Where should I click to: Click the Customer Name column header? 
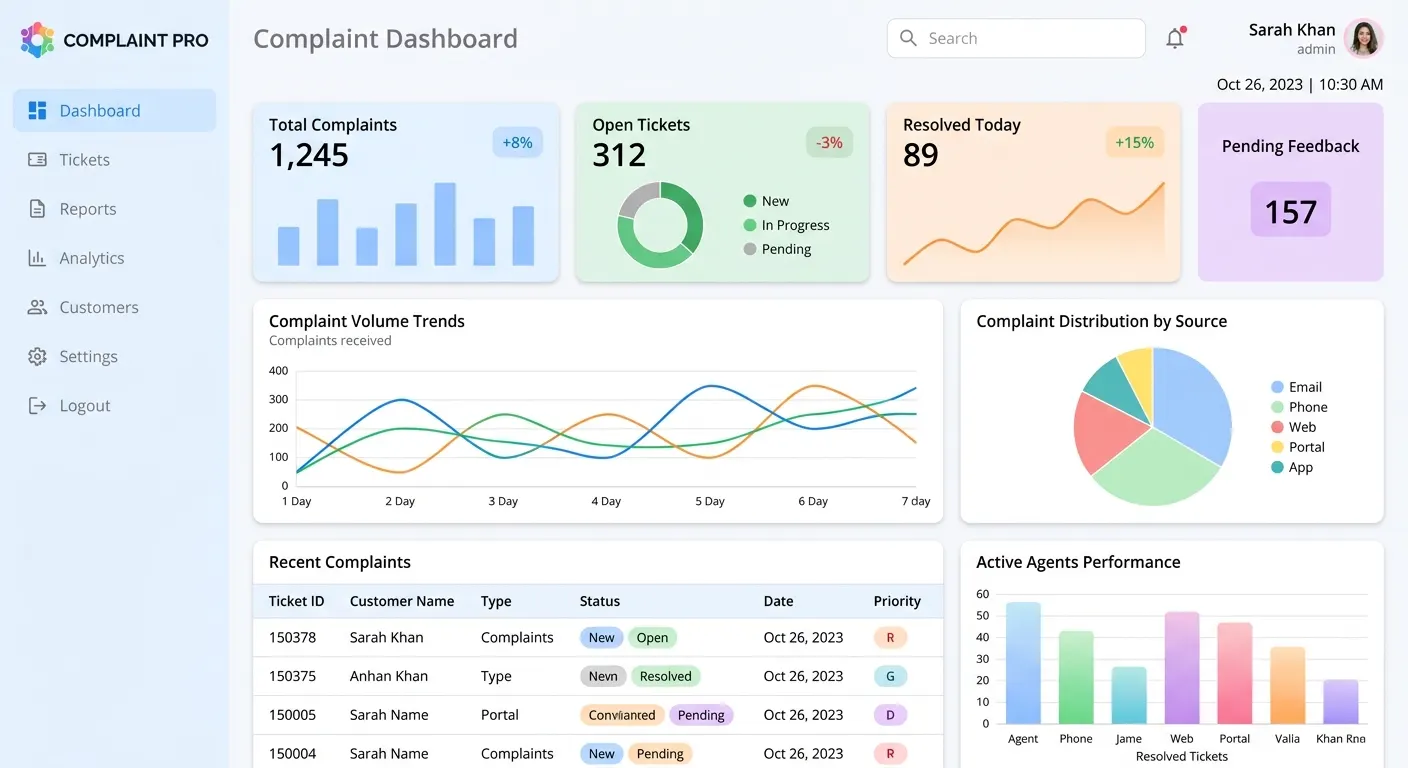click(402, 601)
